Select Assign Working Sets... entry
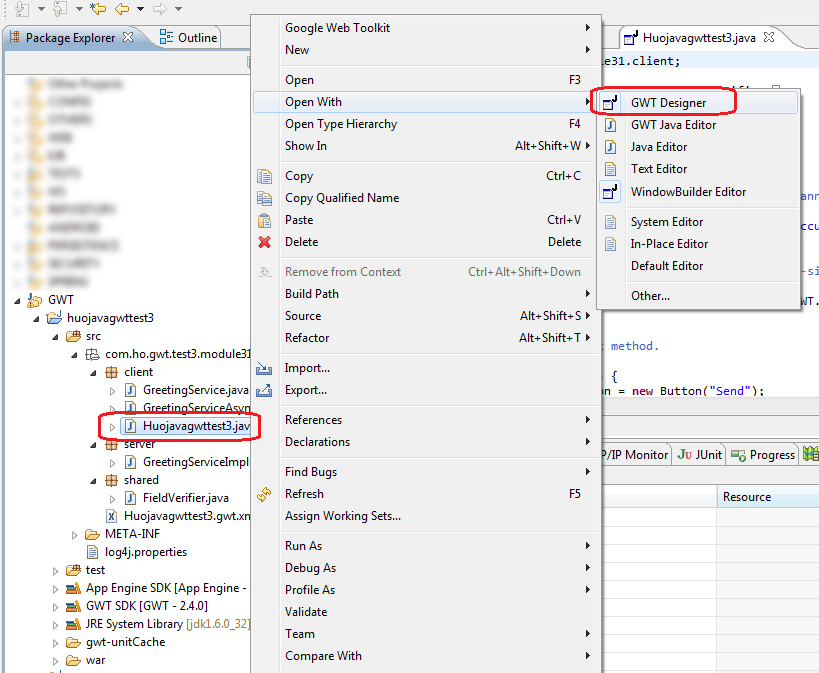The image size is (819, 673). (344, 516)
